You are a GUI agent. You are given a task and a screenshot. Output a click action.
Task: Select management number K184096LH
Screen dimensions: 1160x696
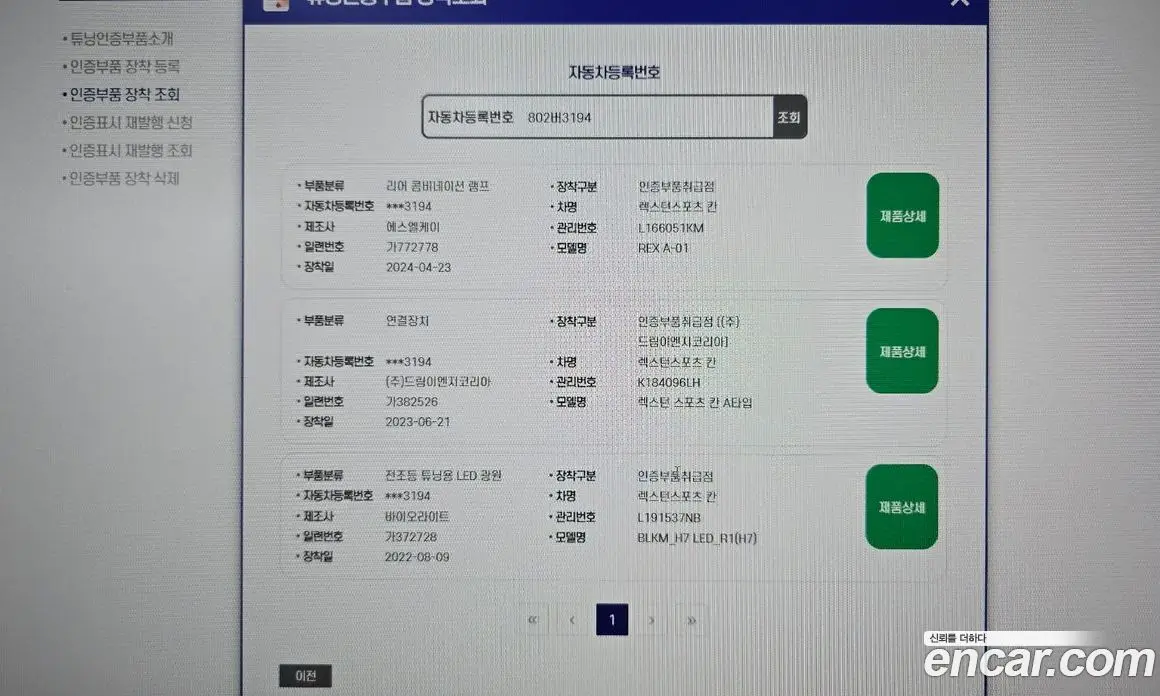click(669, 382)
